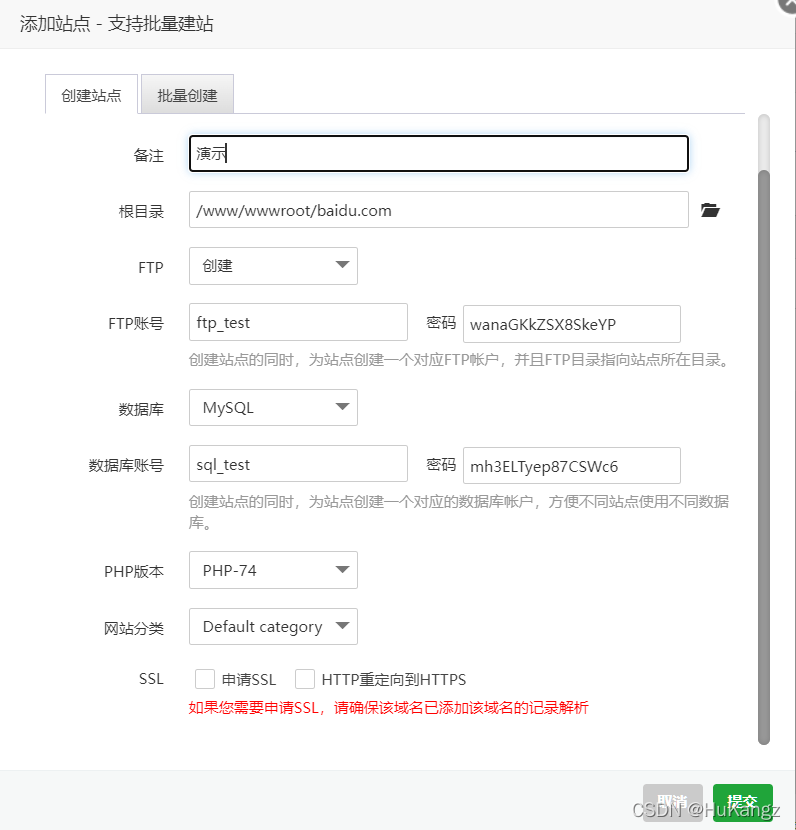Screen dimensions: 796x830
Task: Click the dialog vertical scrollbar
Action: (763, 455)
